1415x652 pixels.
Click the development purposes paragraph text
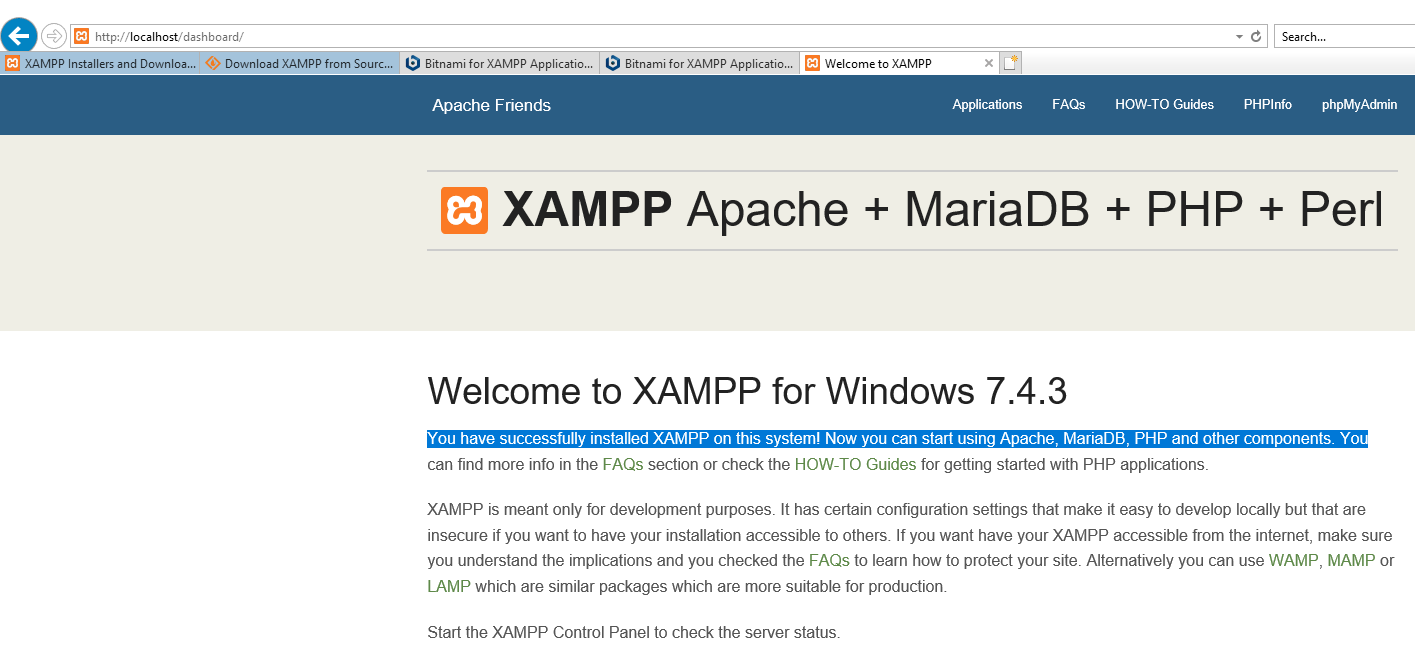910,548
